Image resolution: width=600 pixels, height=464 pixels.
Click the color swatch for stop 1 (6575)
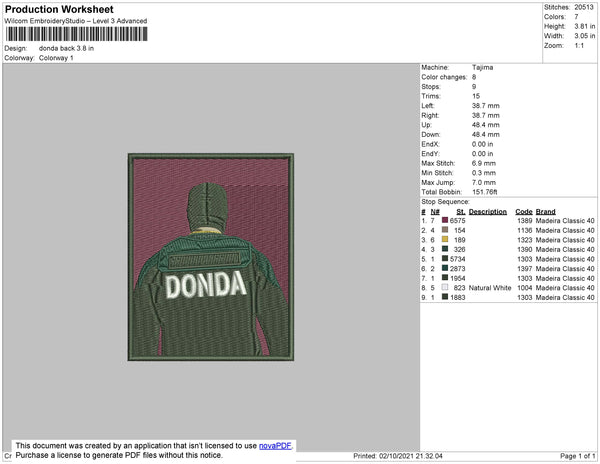tap(445, 220)
